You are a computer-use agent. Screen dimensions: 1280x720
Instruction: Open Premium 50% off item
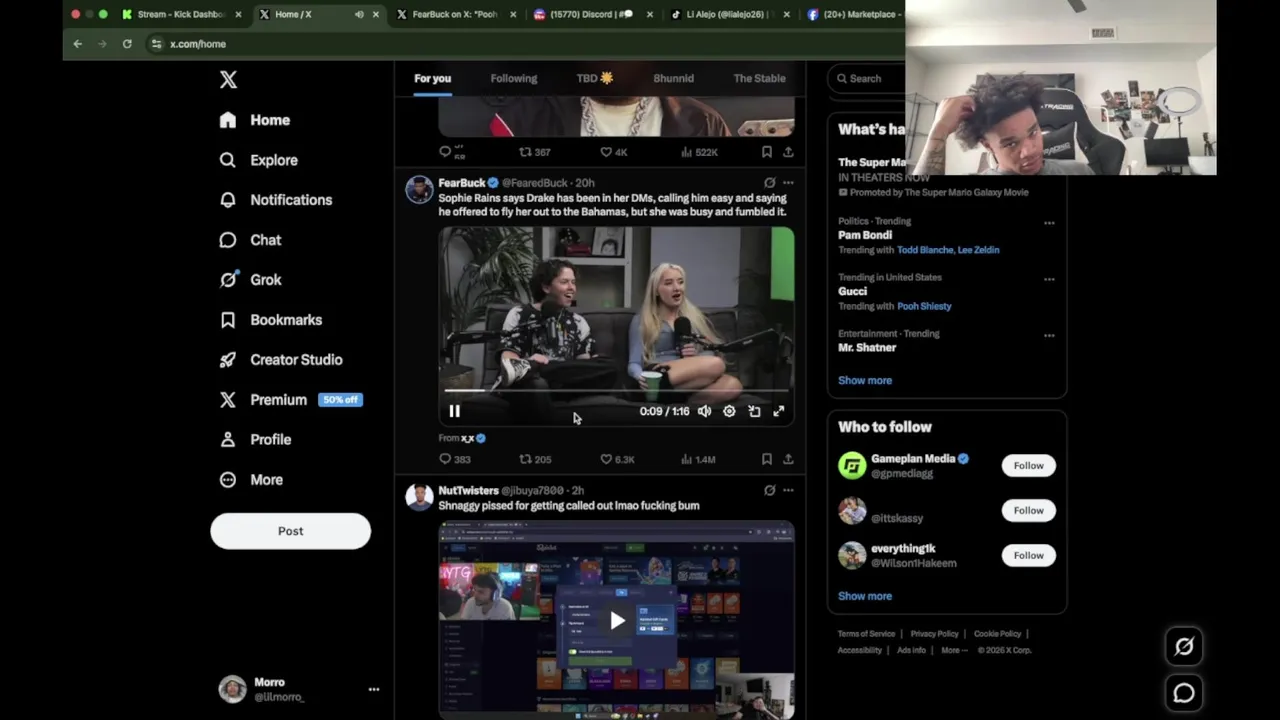[x=290, y=400]
